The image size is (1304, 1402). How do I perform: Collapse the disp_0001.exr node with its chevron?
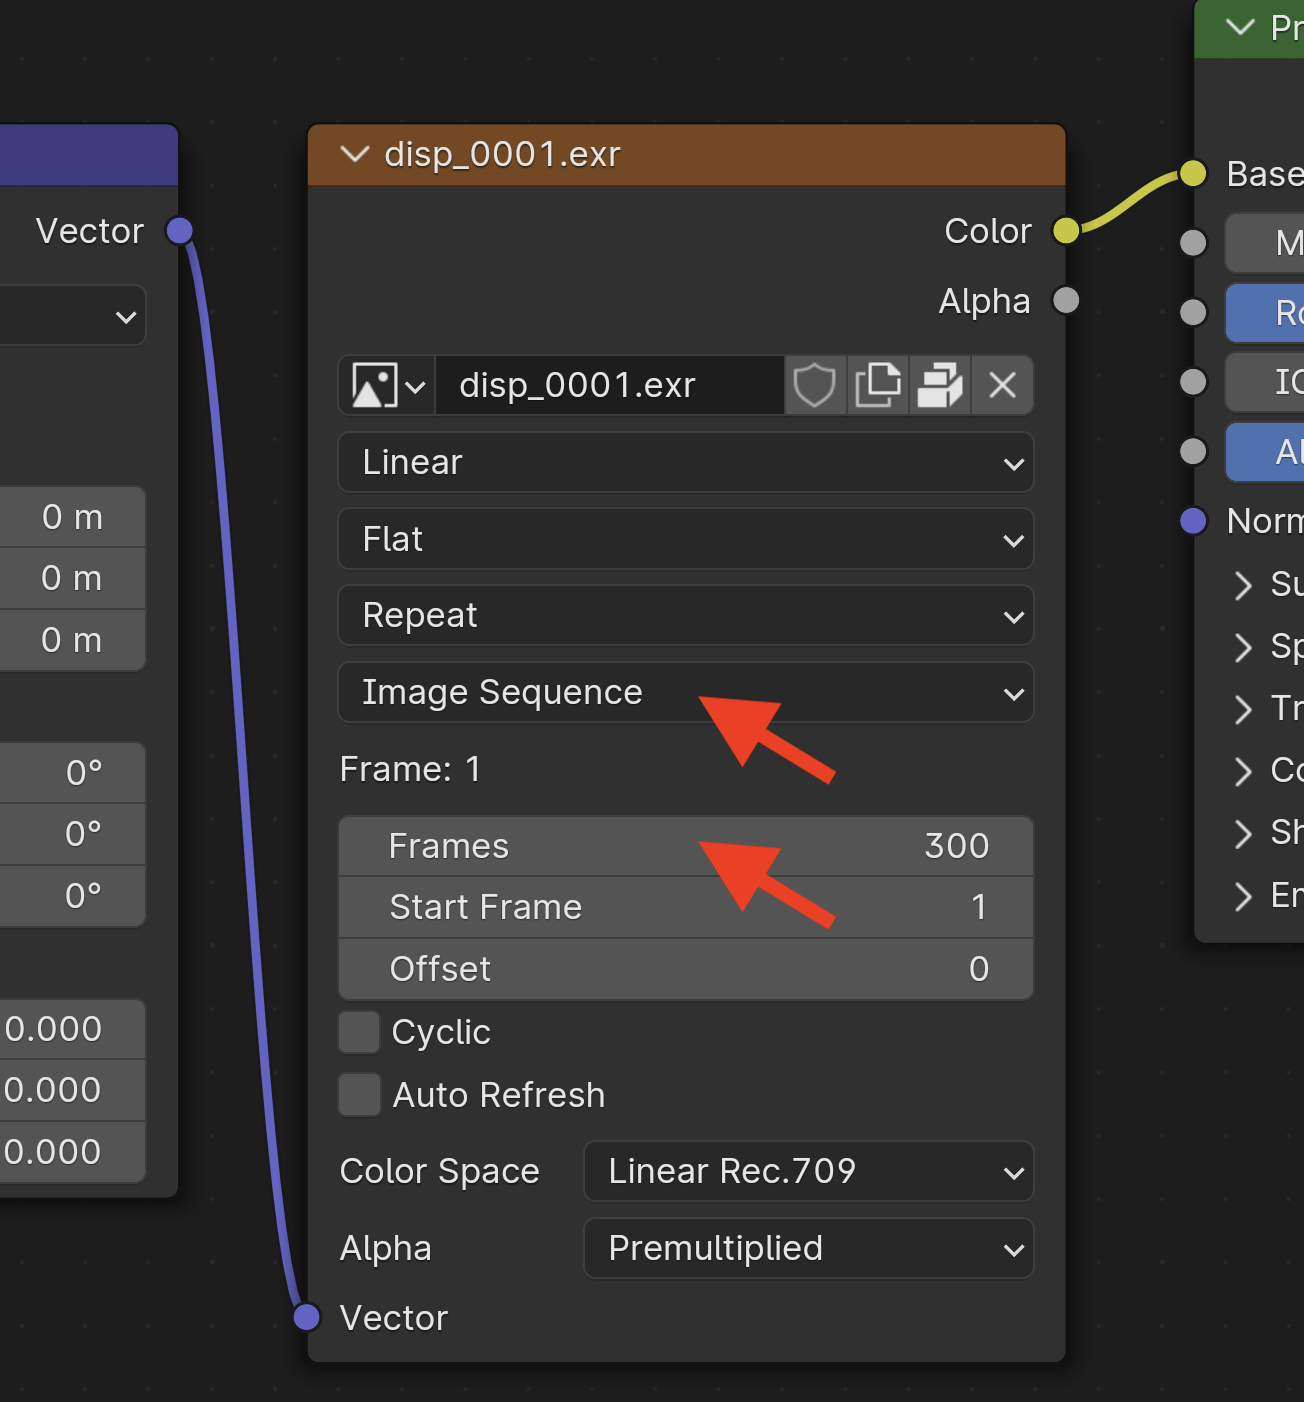coord(355,154)
